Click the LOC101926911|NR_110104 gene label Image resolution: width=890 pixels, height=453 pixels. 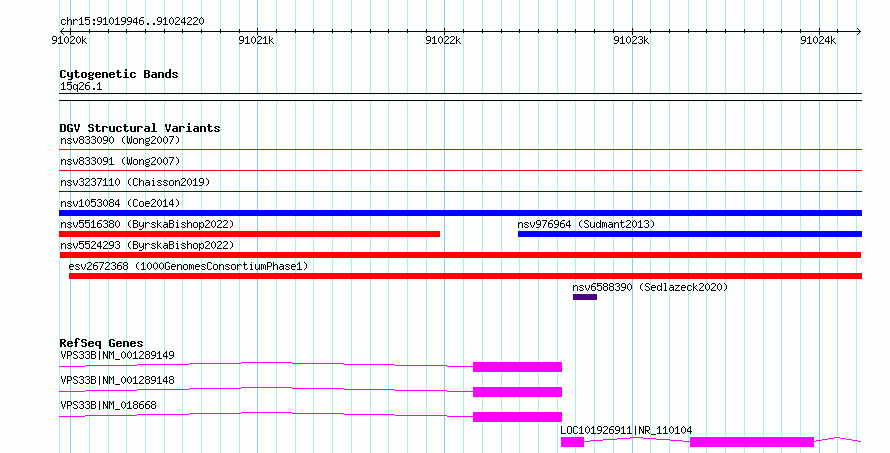tap(627, 430)
